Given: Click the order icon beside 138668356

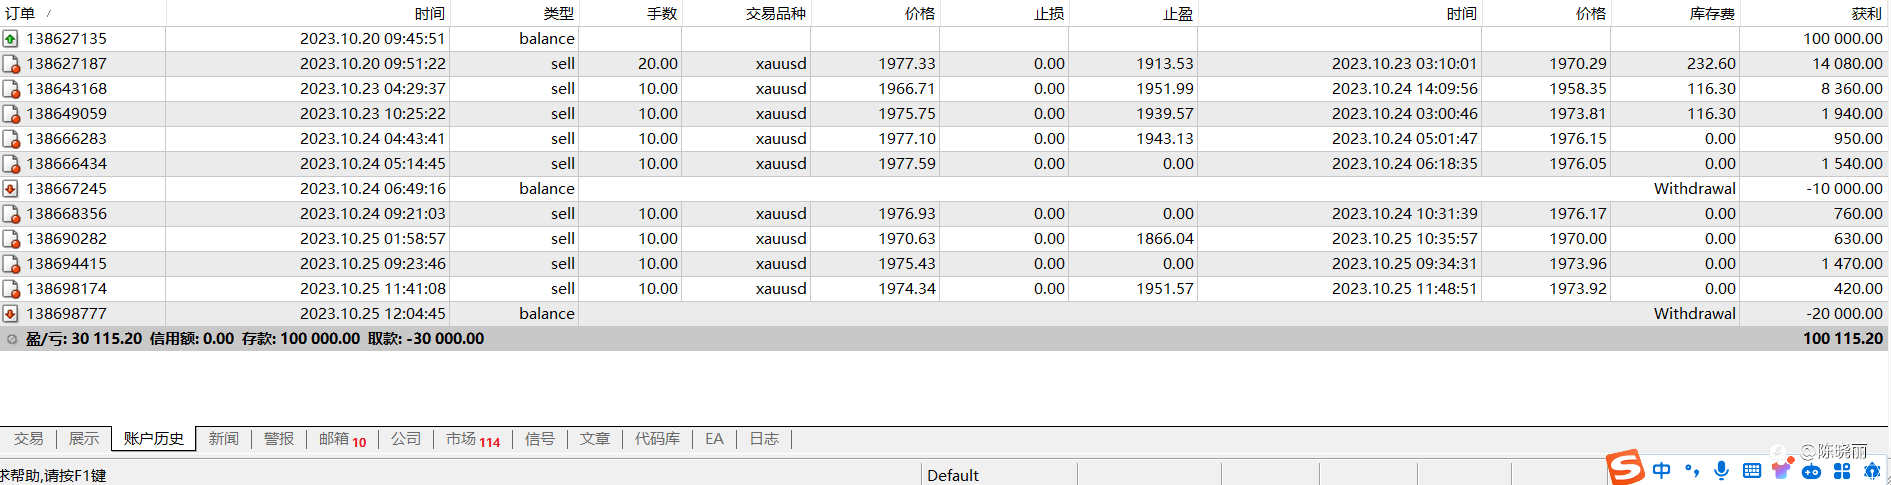Looking at the screenshot, I should [x=10, y=214].
